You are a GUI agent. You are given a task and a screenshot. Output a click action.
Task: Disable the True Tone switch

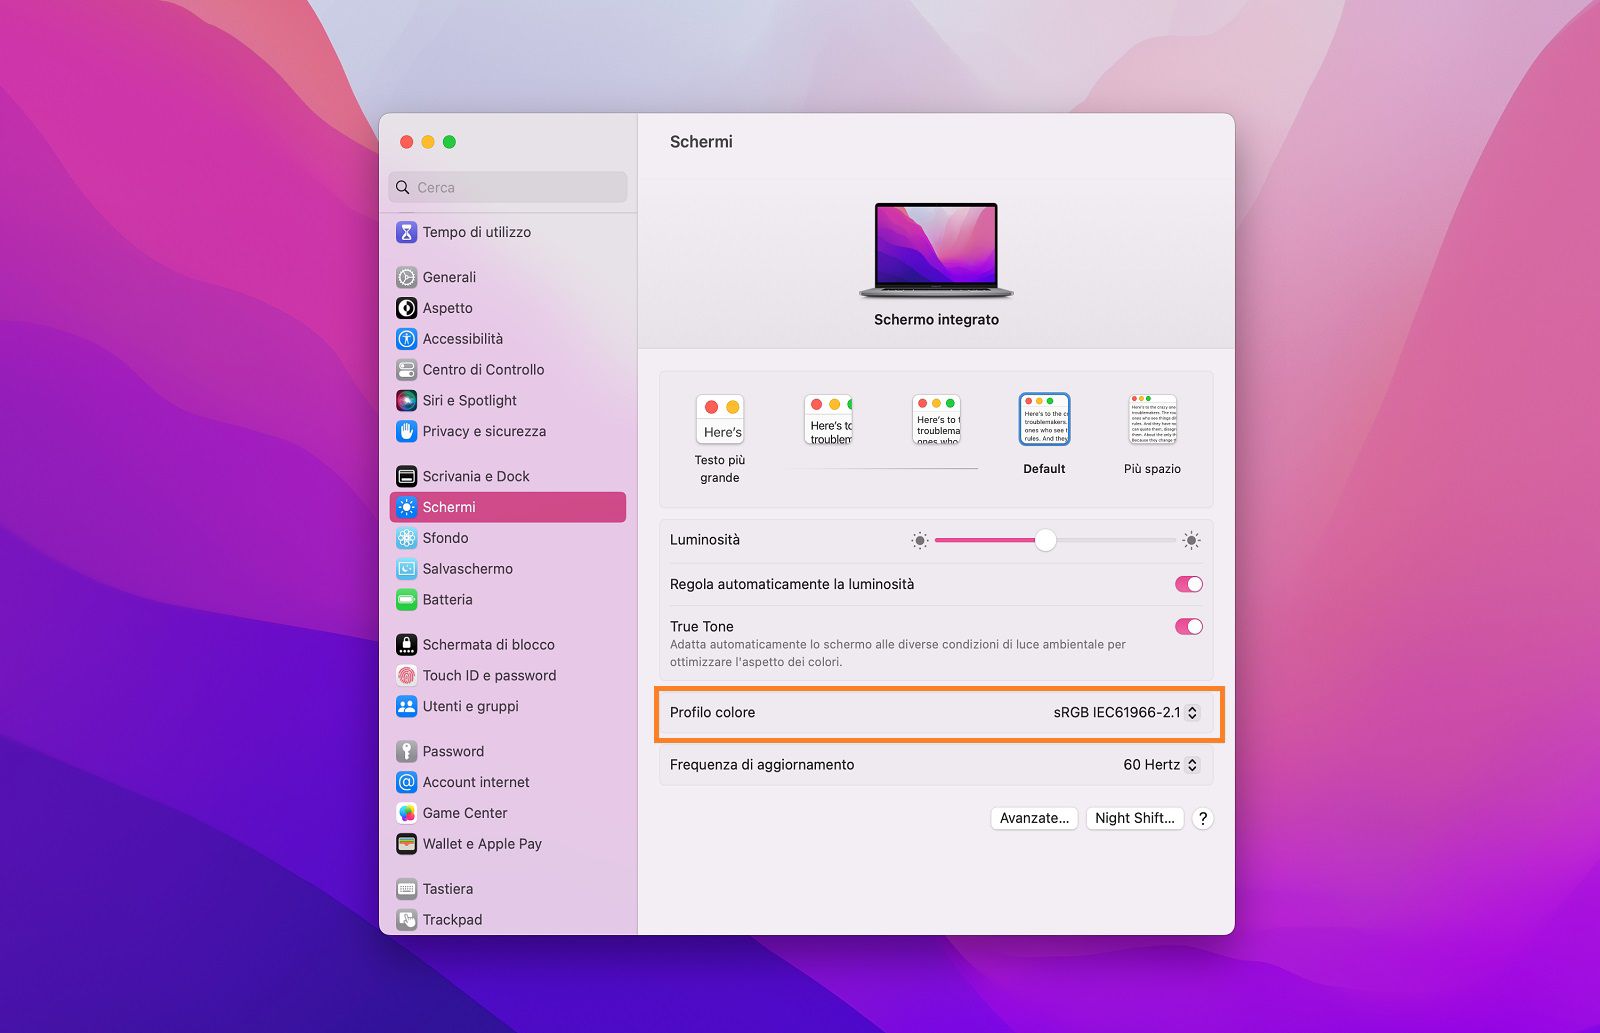[1189, 627]
